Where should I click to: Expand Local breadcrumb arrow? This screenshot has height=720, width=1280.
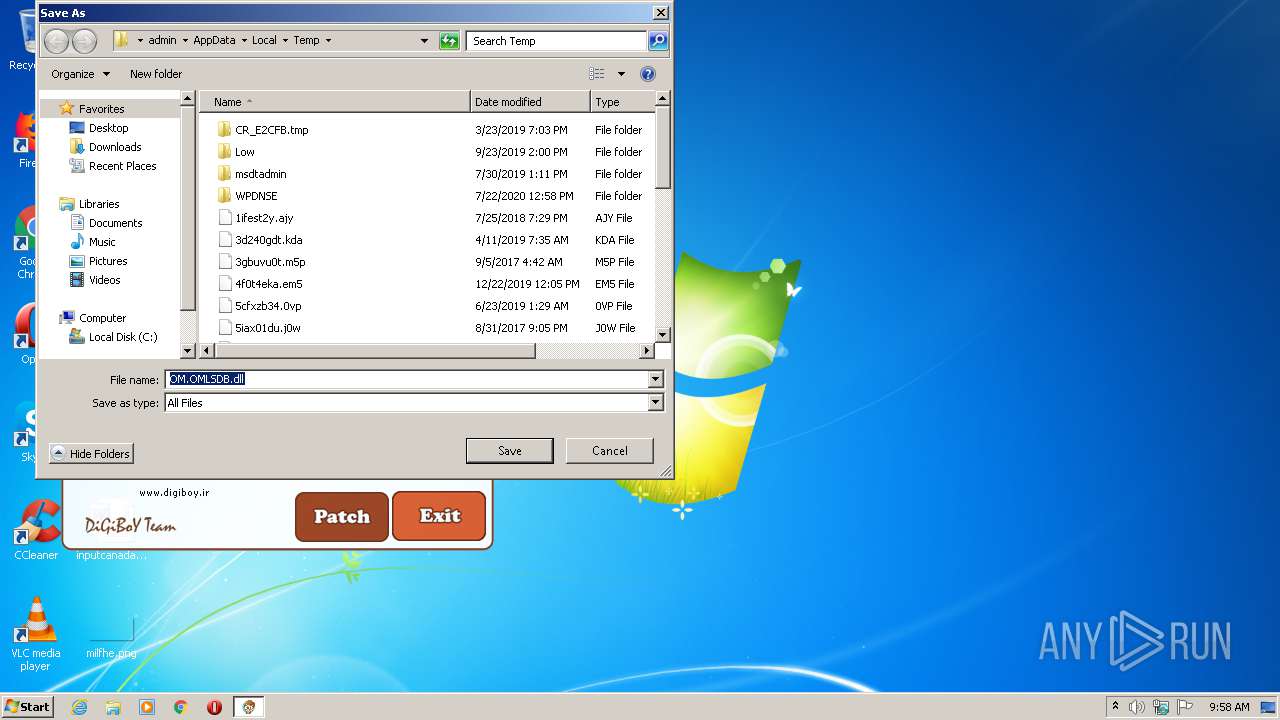pos(285,41)
